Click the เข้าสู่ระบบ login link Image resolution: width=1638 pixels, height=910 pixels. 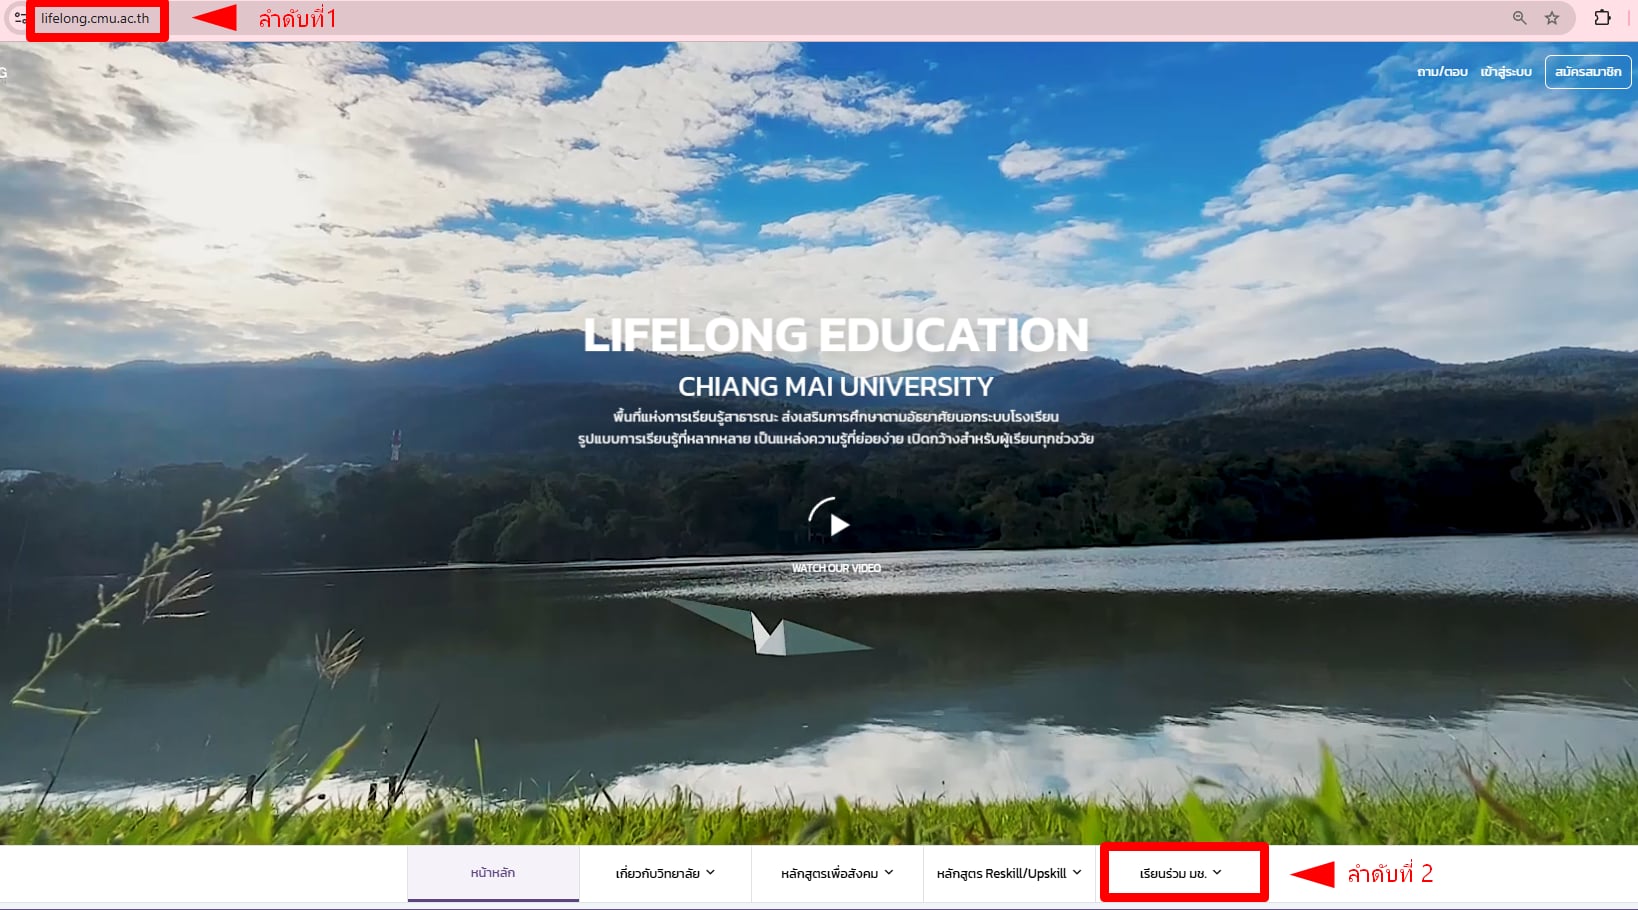1506,72
